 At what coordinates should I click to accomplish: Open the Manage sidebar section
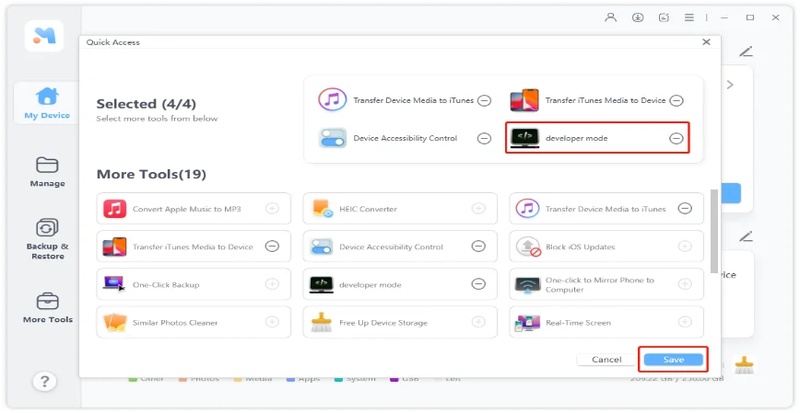tap(47, 172)
